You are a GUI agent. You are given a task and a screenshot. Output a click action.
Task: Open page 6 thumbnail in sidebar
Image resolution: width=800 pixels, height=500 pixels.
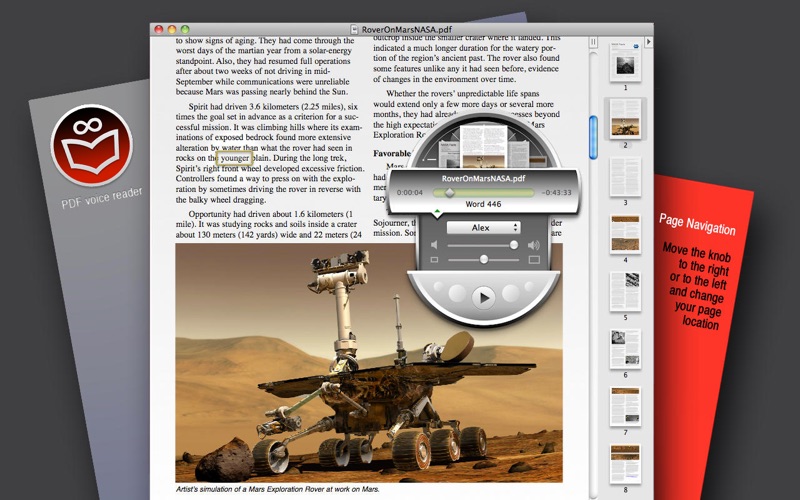[626, 349]
